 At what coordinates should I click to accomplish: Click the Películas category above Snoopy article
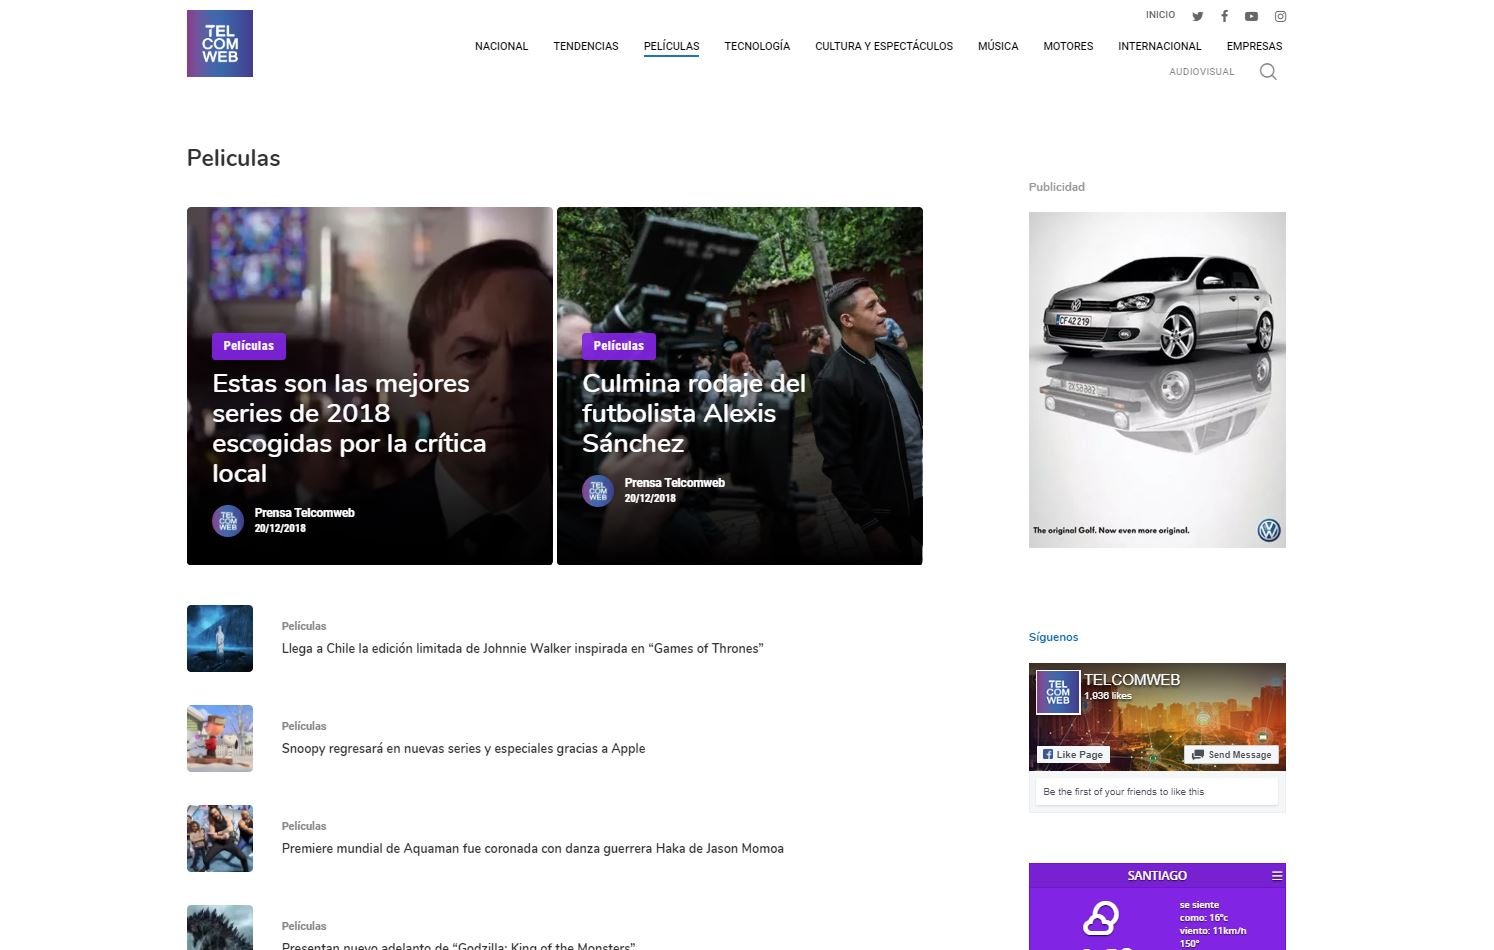pyautogui.click(x=304, y=726)
